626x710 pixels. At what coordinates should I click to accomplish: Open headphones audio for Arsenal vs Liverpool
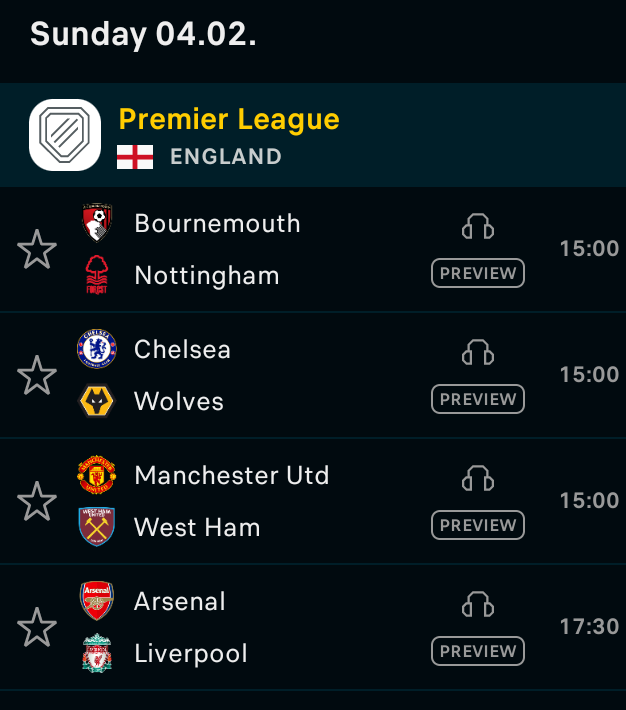pos(478,605)
